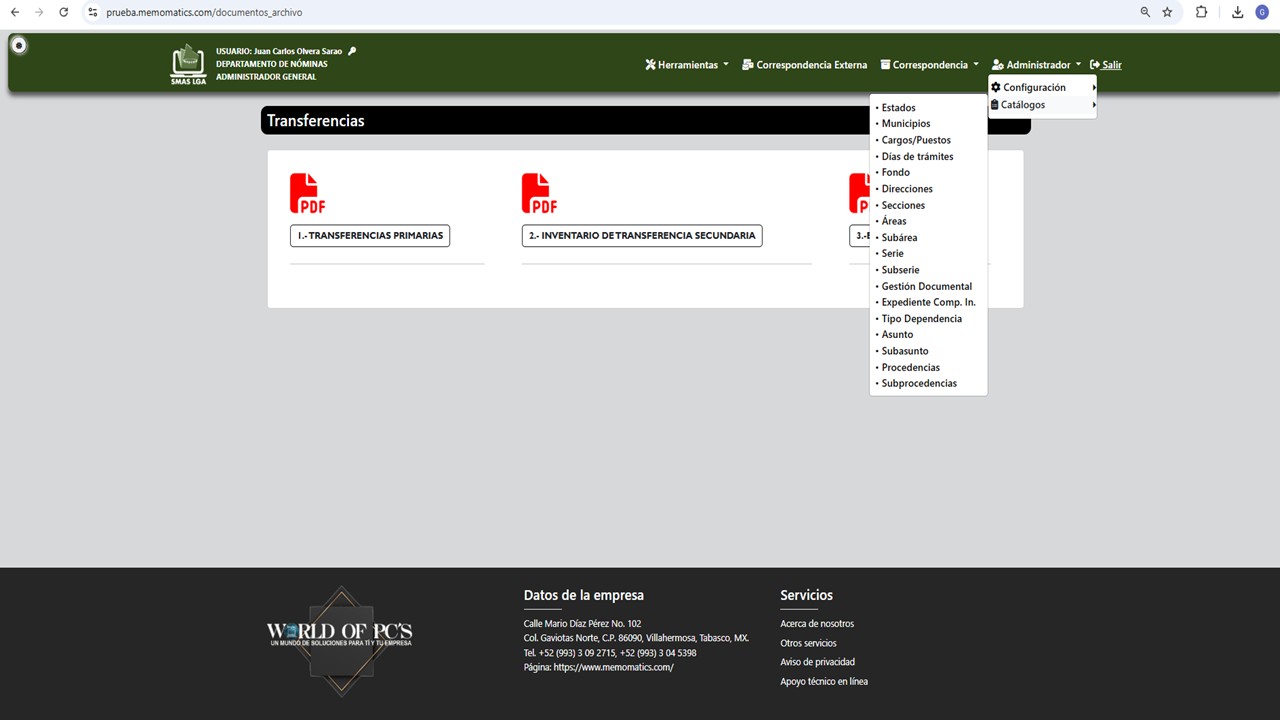Expand the Herramientas dropdown menu
Screen dimensions: 1280x720
tap(687, 65)
